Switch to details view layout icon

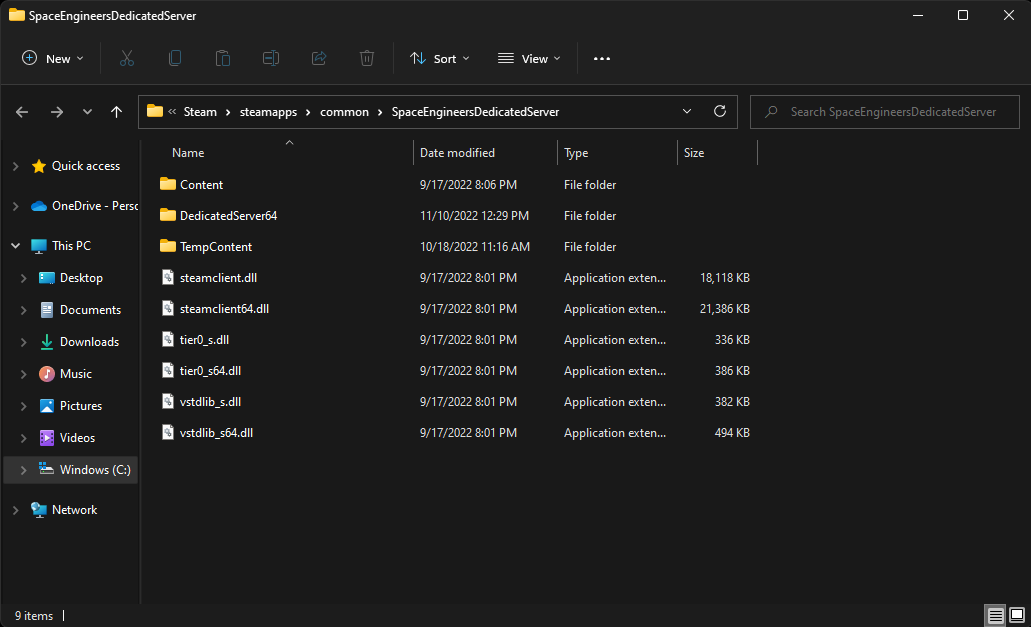(995, 616)
